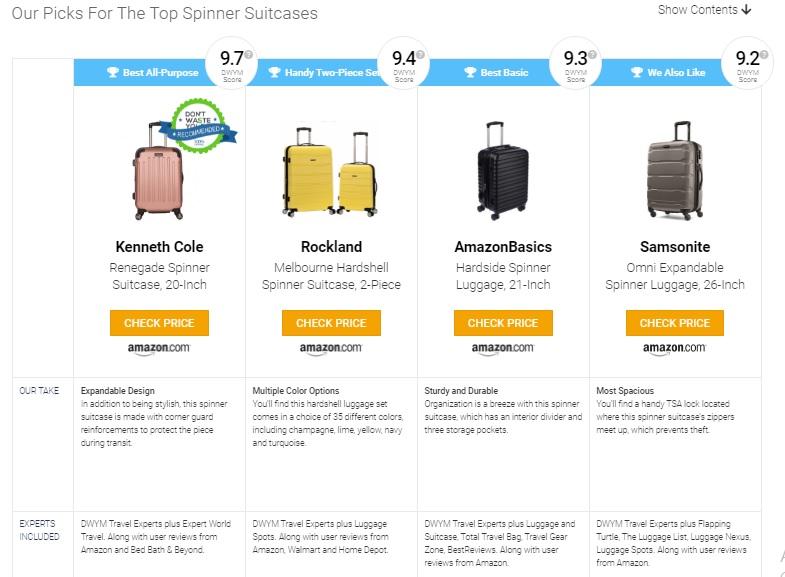This screenshot has width=785, height=577.
Task: Open the pink Kenneth Cole suitcase image
Action: click(159, 172)
